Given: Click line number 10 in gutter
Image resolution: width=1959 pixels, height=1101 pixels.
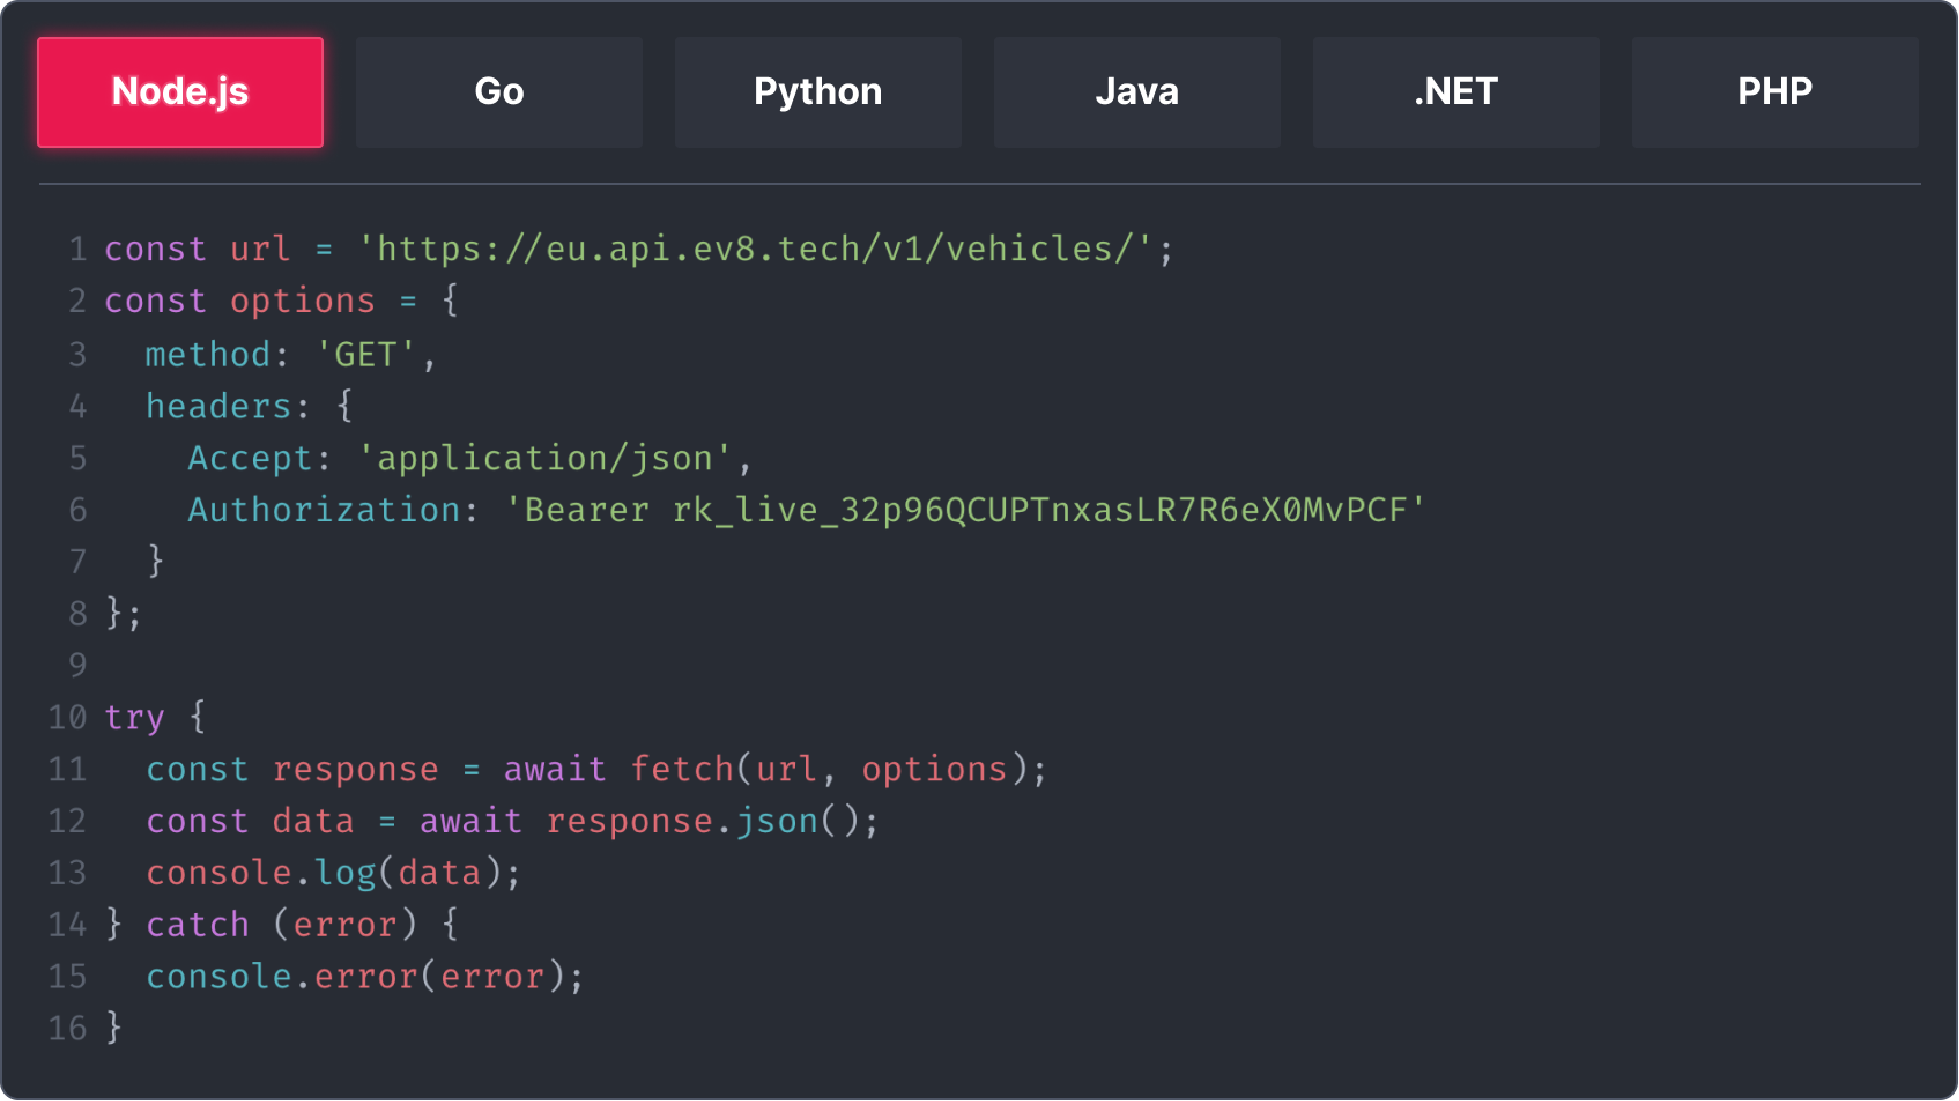Looking at the screenshot, I should click(x=68, y=717).
